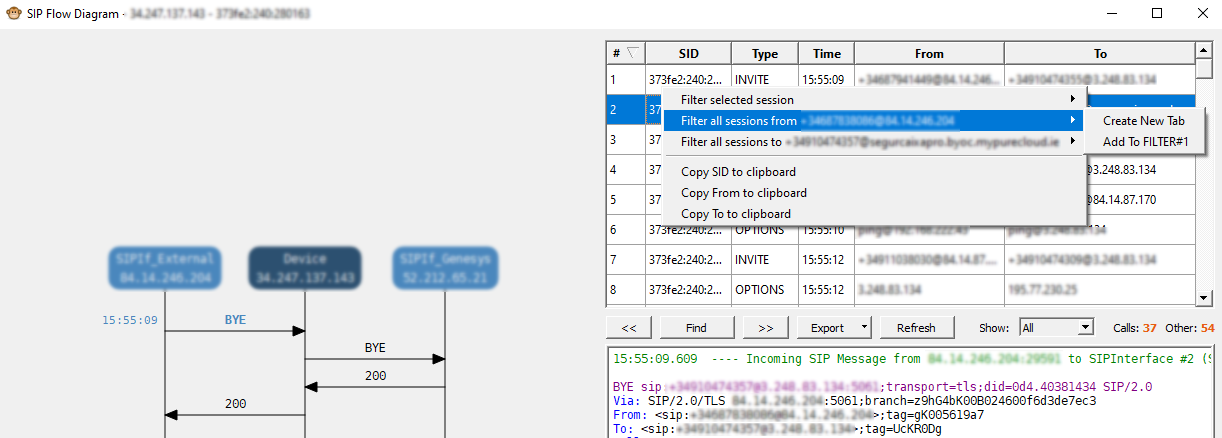This screenshot has width=1222, height=438.
Task: Select Add To FILTER#1 option
Action: point(1145,142)
